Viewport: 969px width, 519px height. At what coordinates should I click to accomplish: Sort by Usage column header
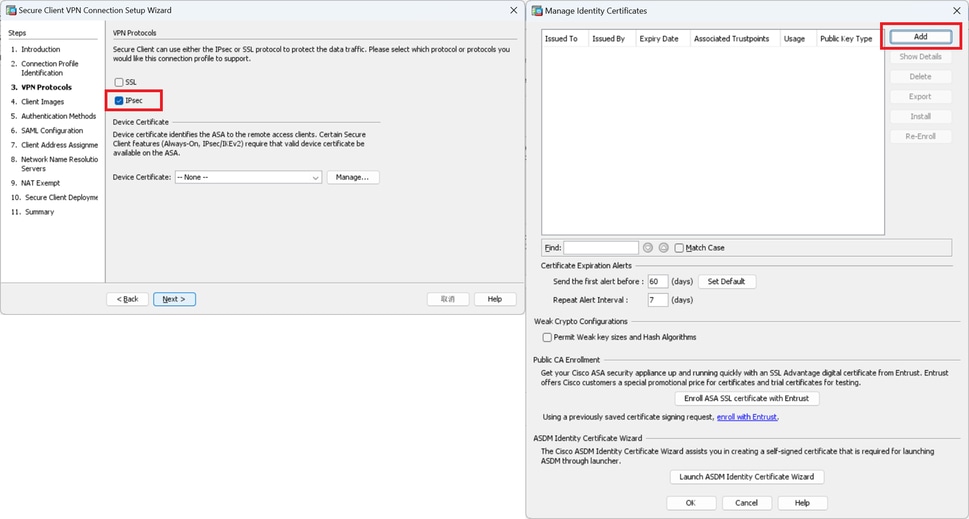pyautogui.click(x=798, y=38)
